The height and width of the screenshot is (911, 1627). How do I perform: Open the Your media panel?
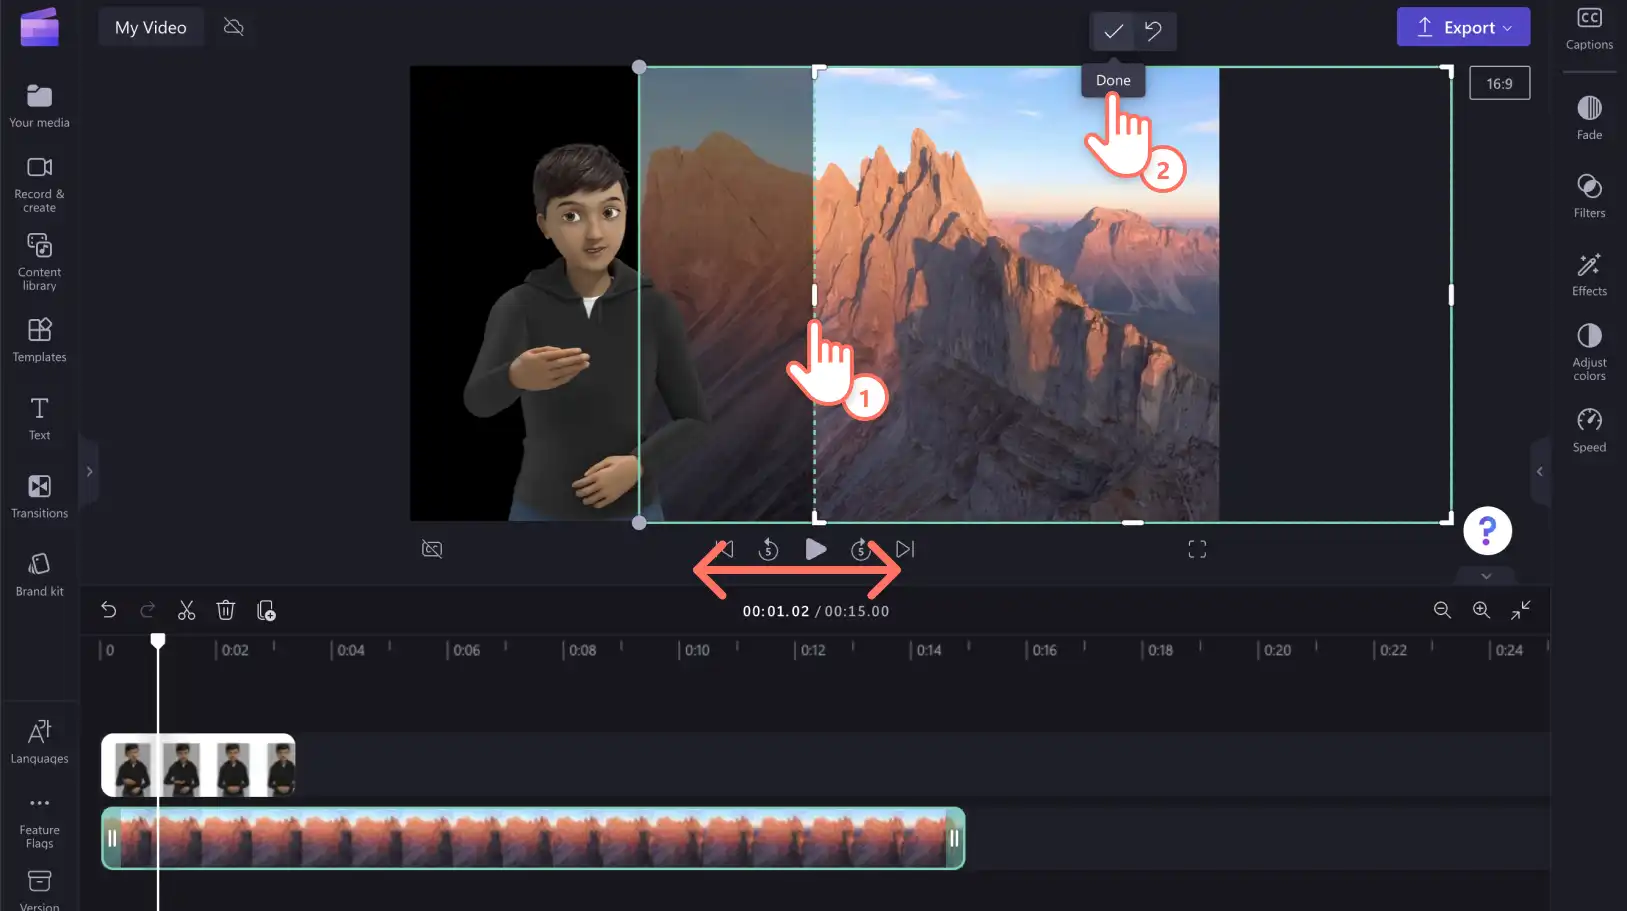point(39,106)
